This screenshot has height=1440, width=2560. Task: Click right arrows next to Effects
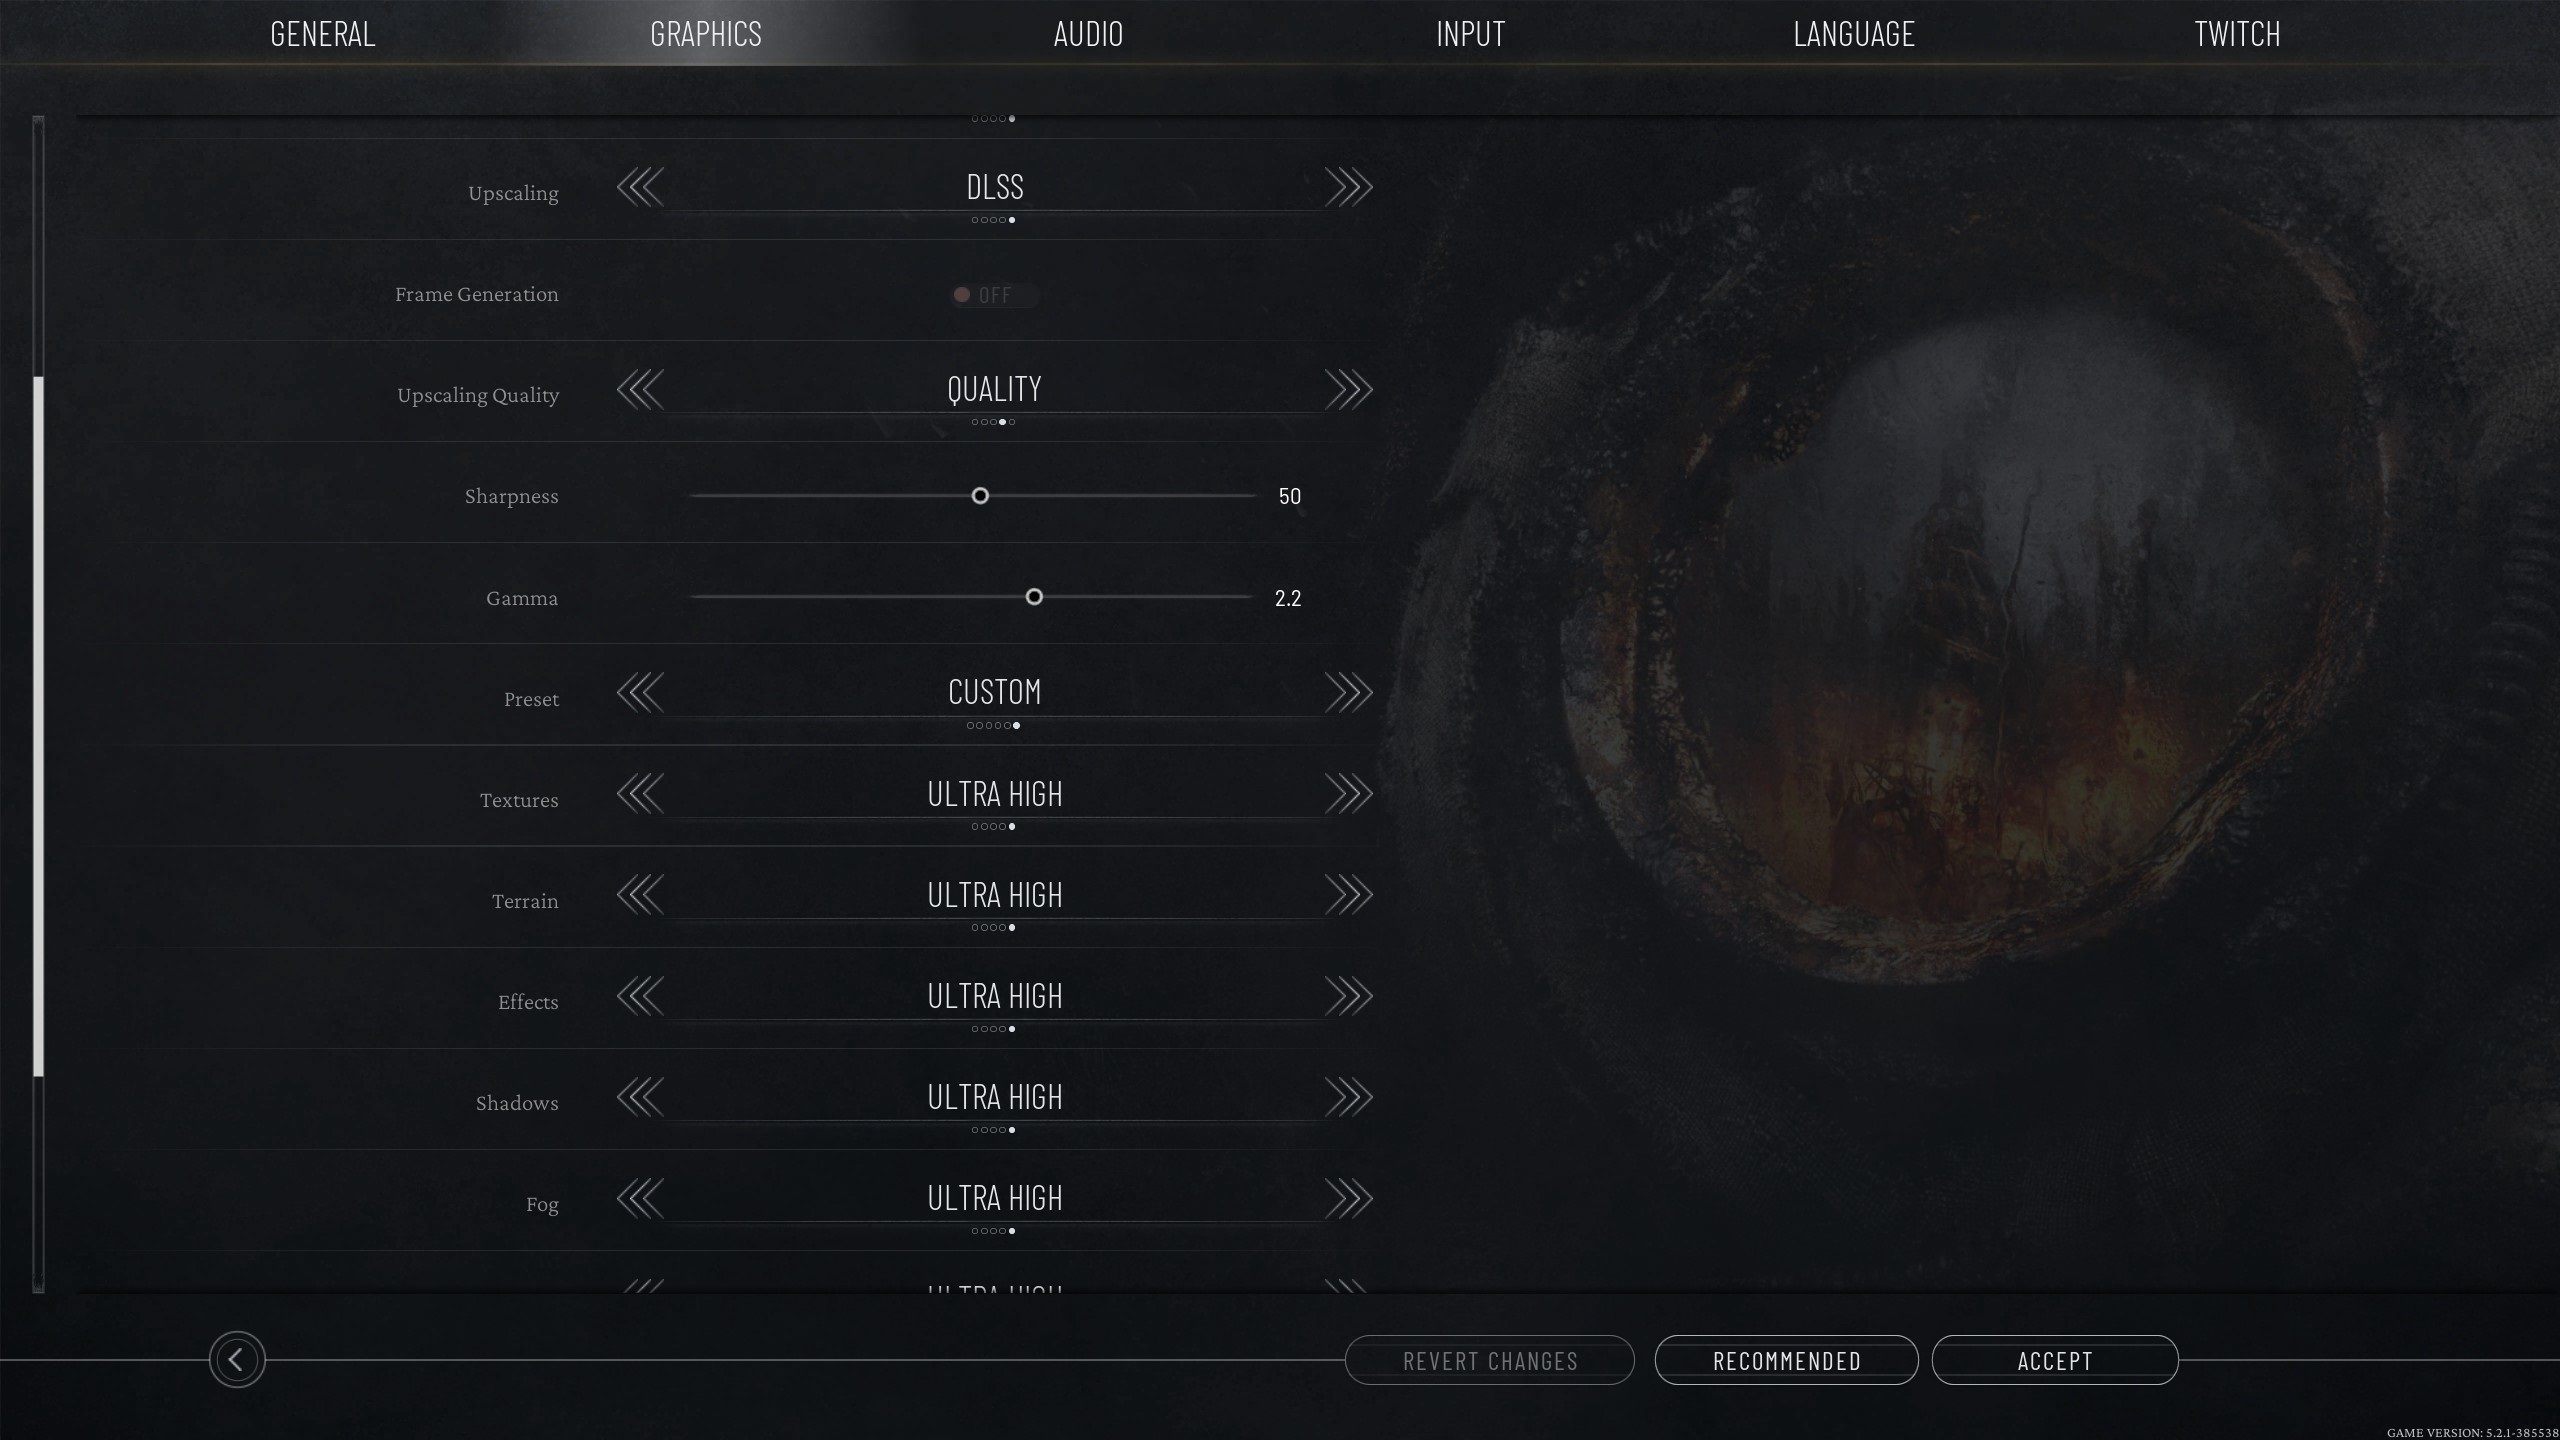(x=1349, y=996)
